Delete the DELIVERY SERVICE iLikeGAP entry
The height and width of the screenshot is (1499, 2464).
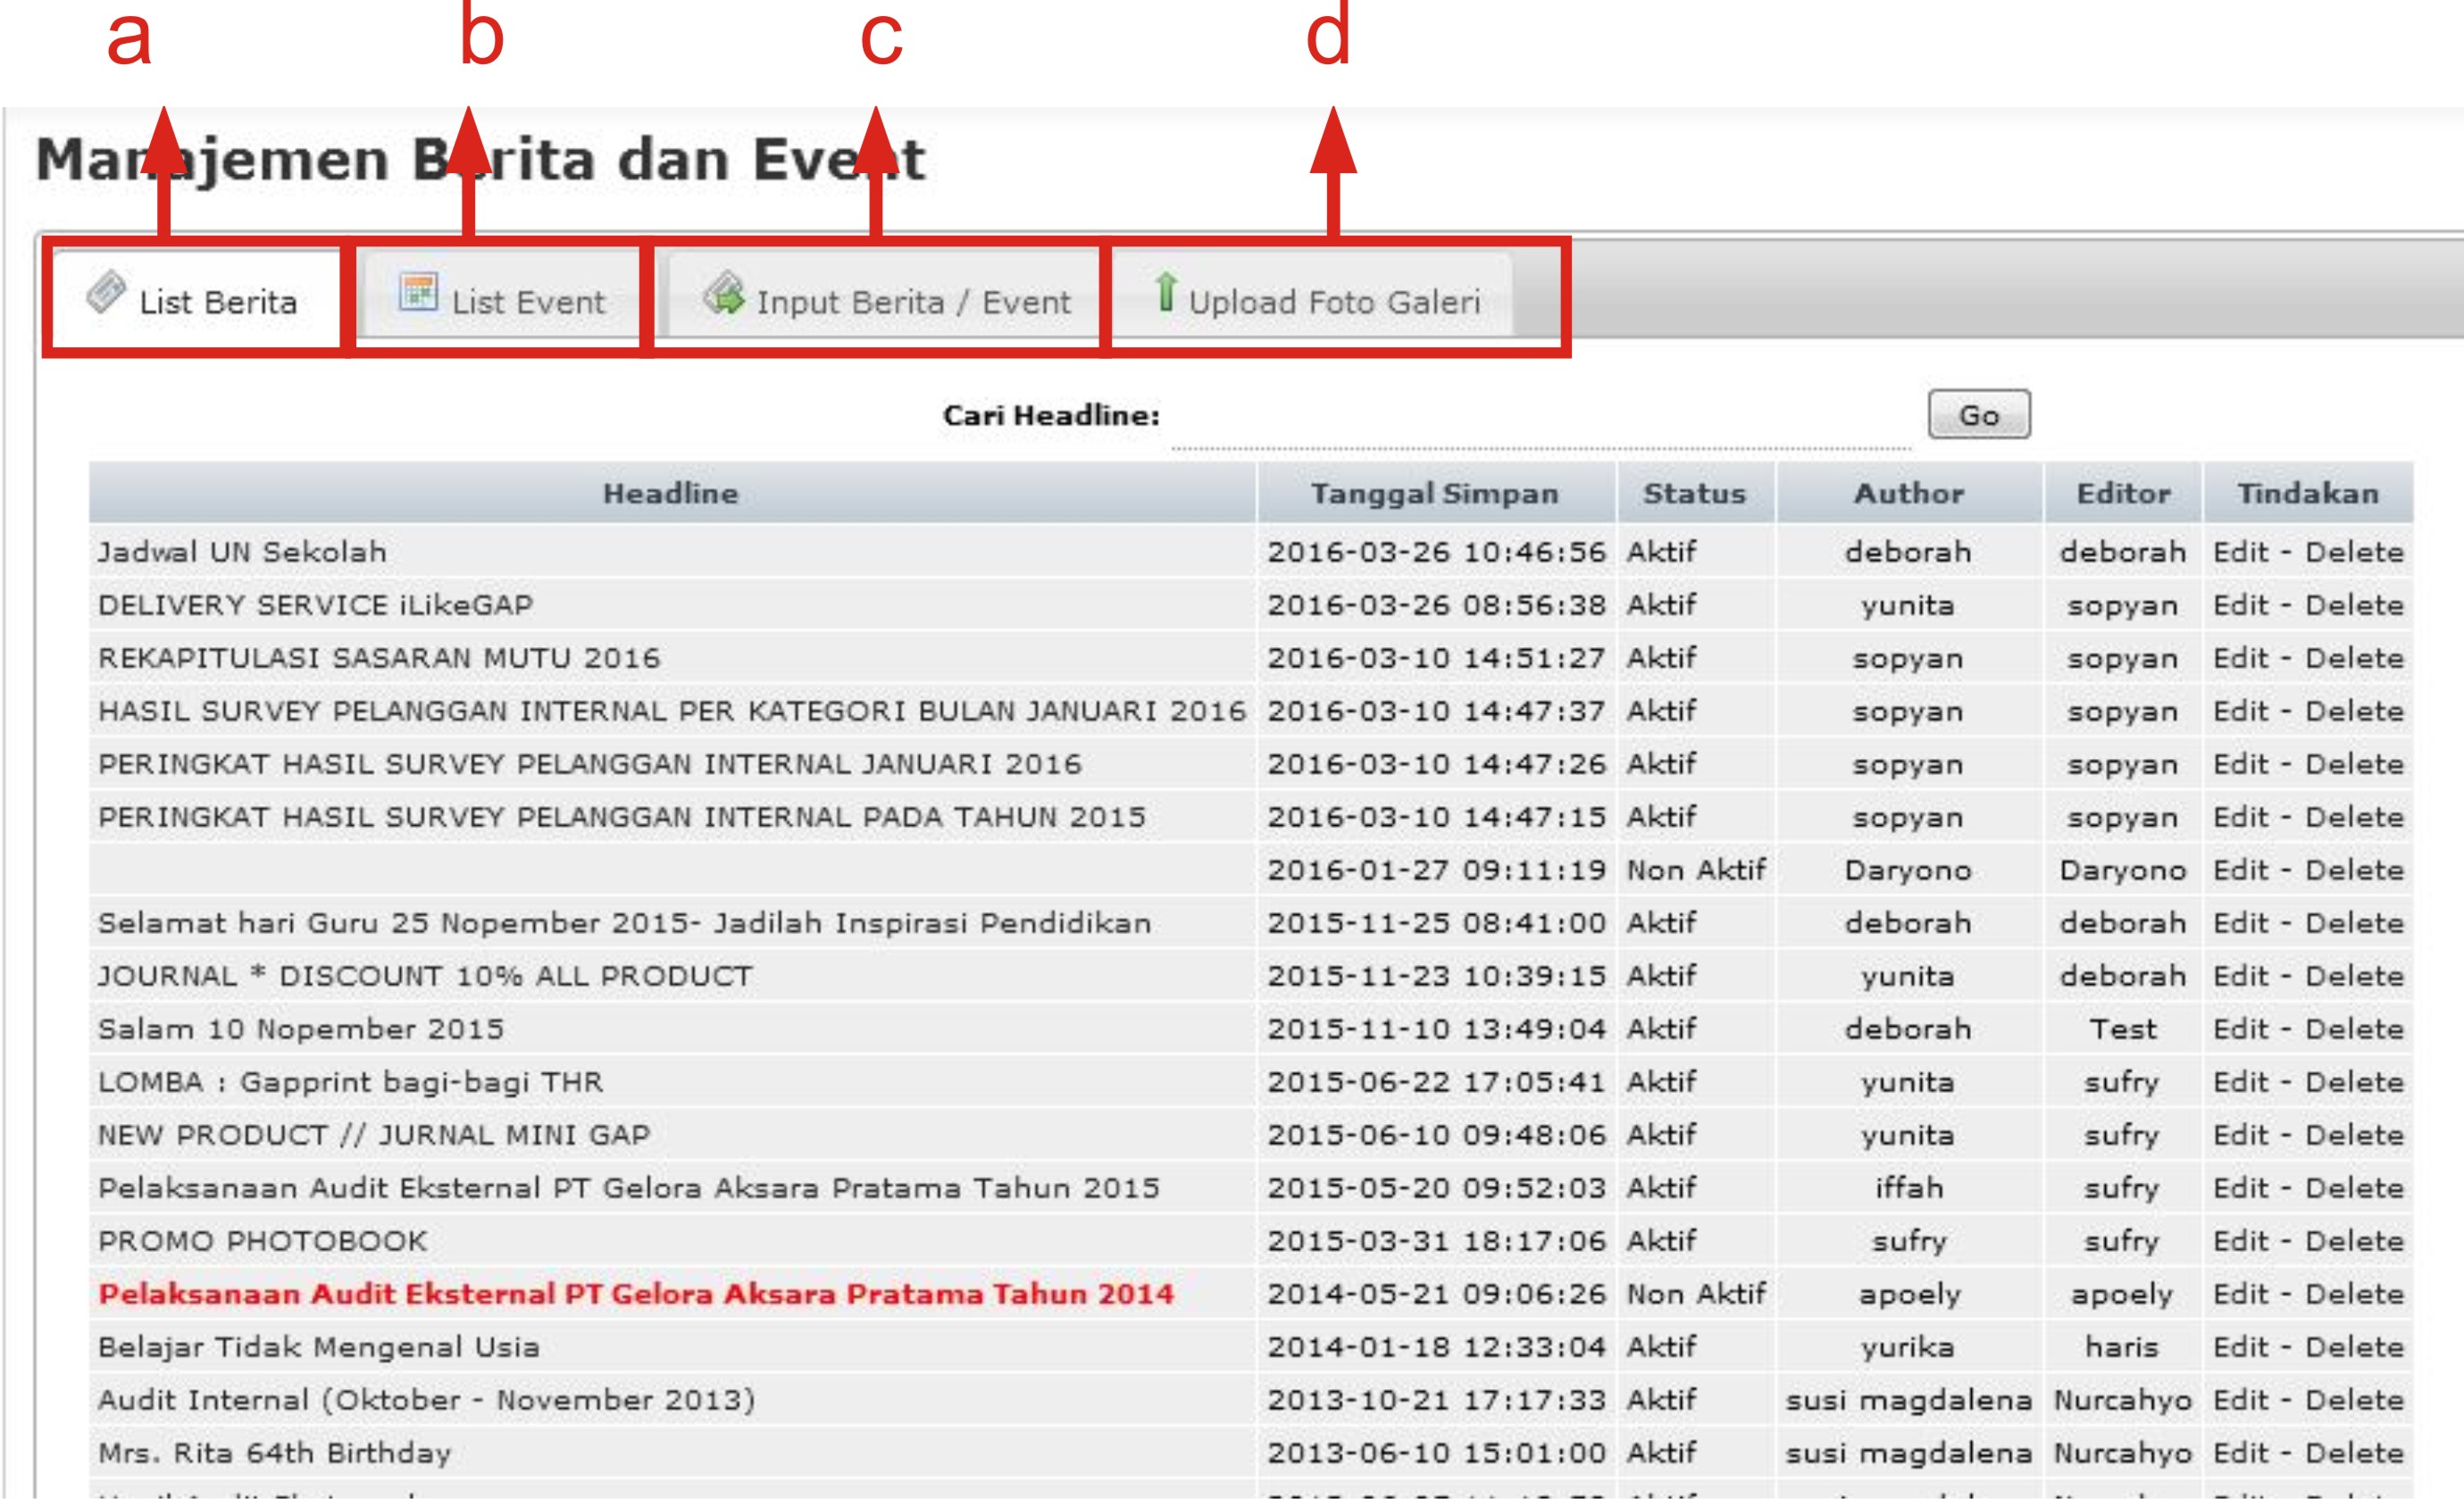pos(2354,605)
